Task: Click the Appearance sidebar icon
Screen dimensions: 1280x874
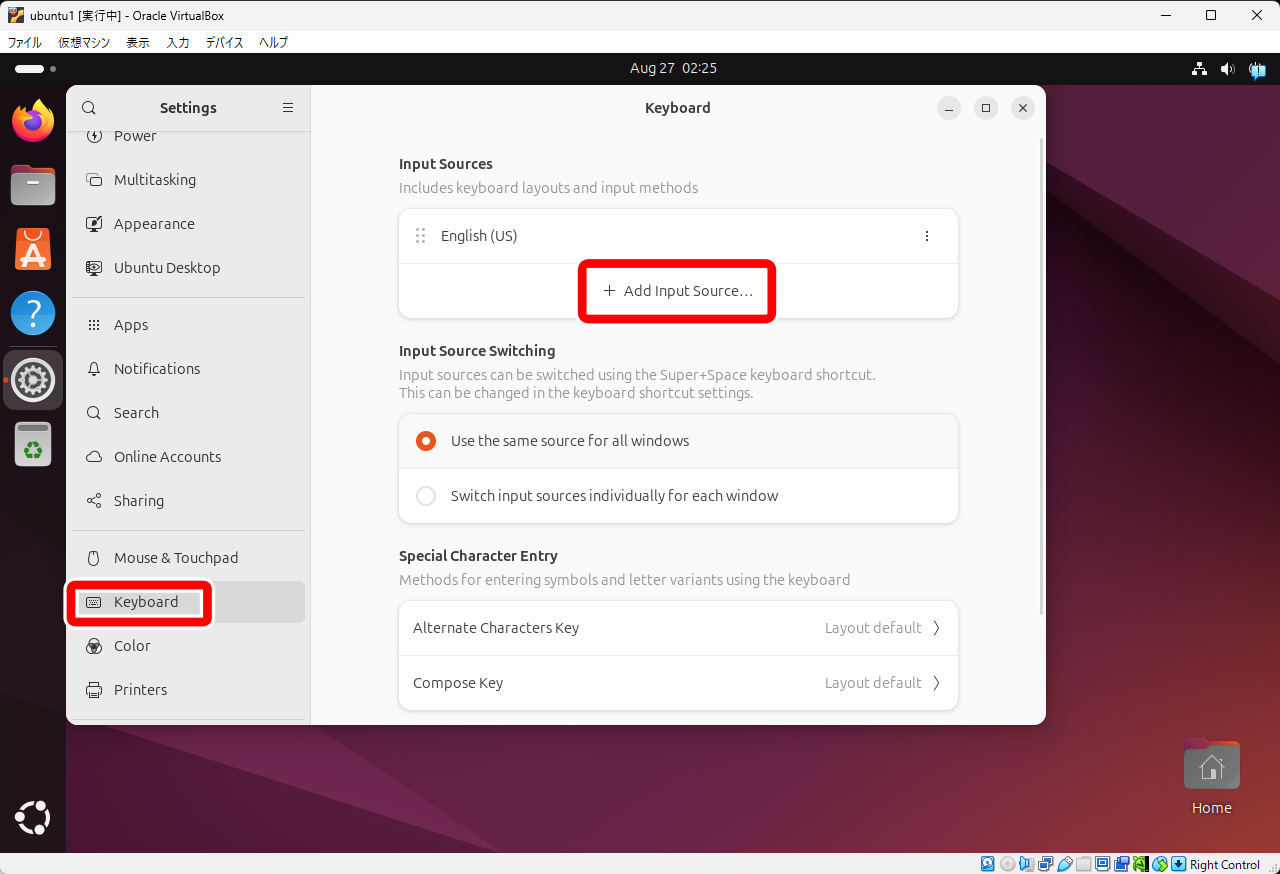Action: [x=94, y=224]
